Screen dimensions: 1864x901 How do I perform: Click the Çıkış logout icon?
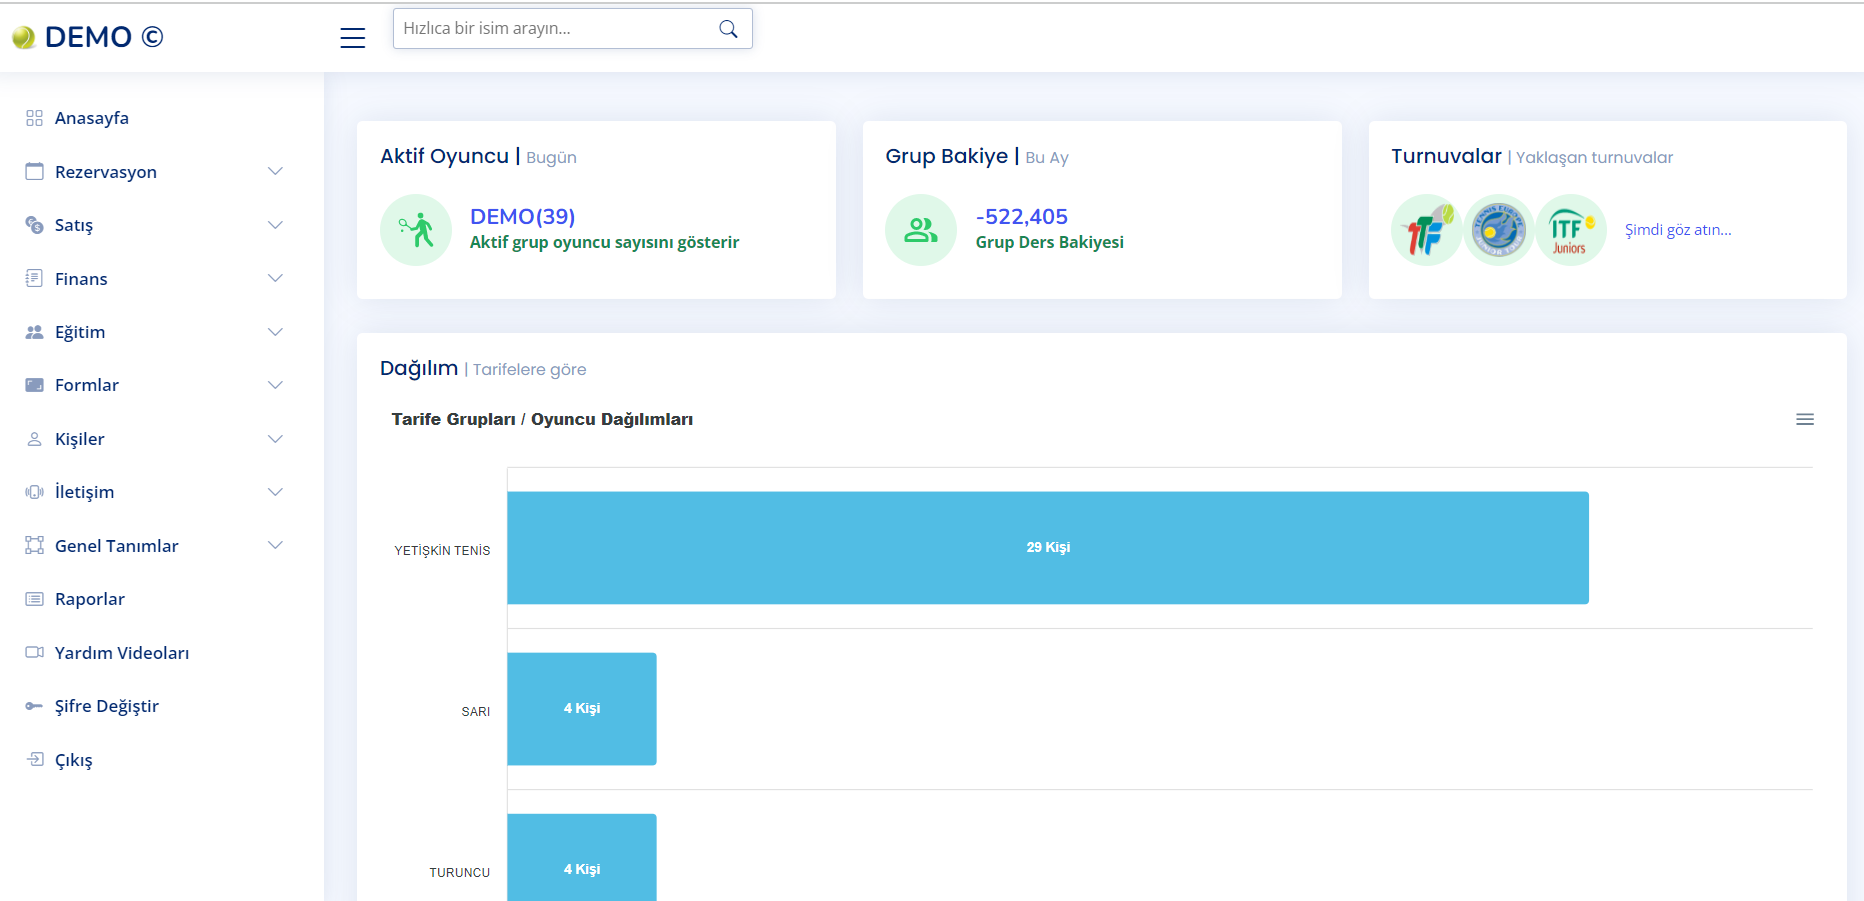point(34,759)
